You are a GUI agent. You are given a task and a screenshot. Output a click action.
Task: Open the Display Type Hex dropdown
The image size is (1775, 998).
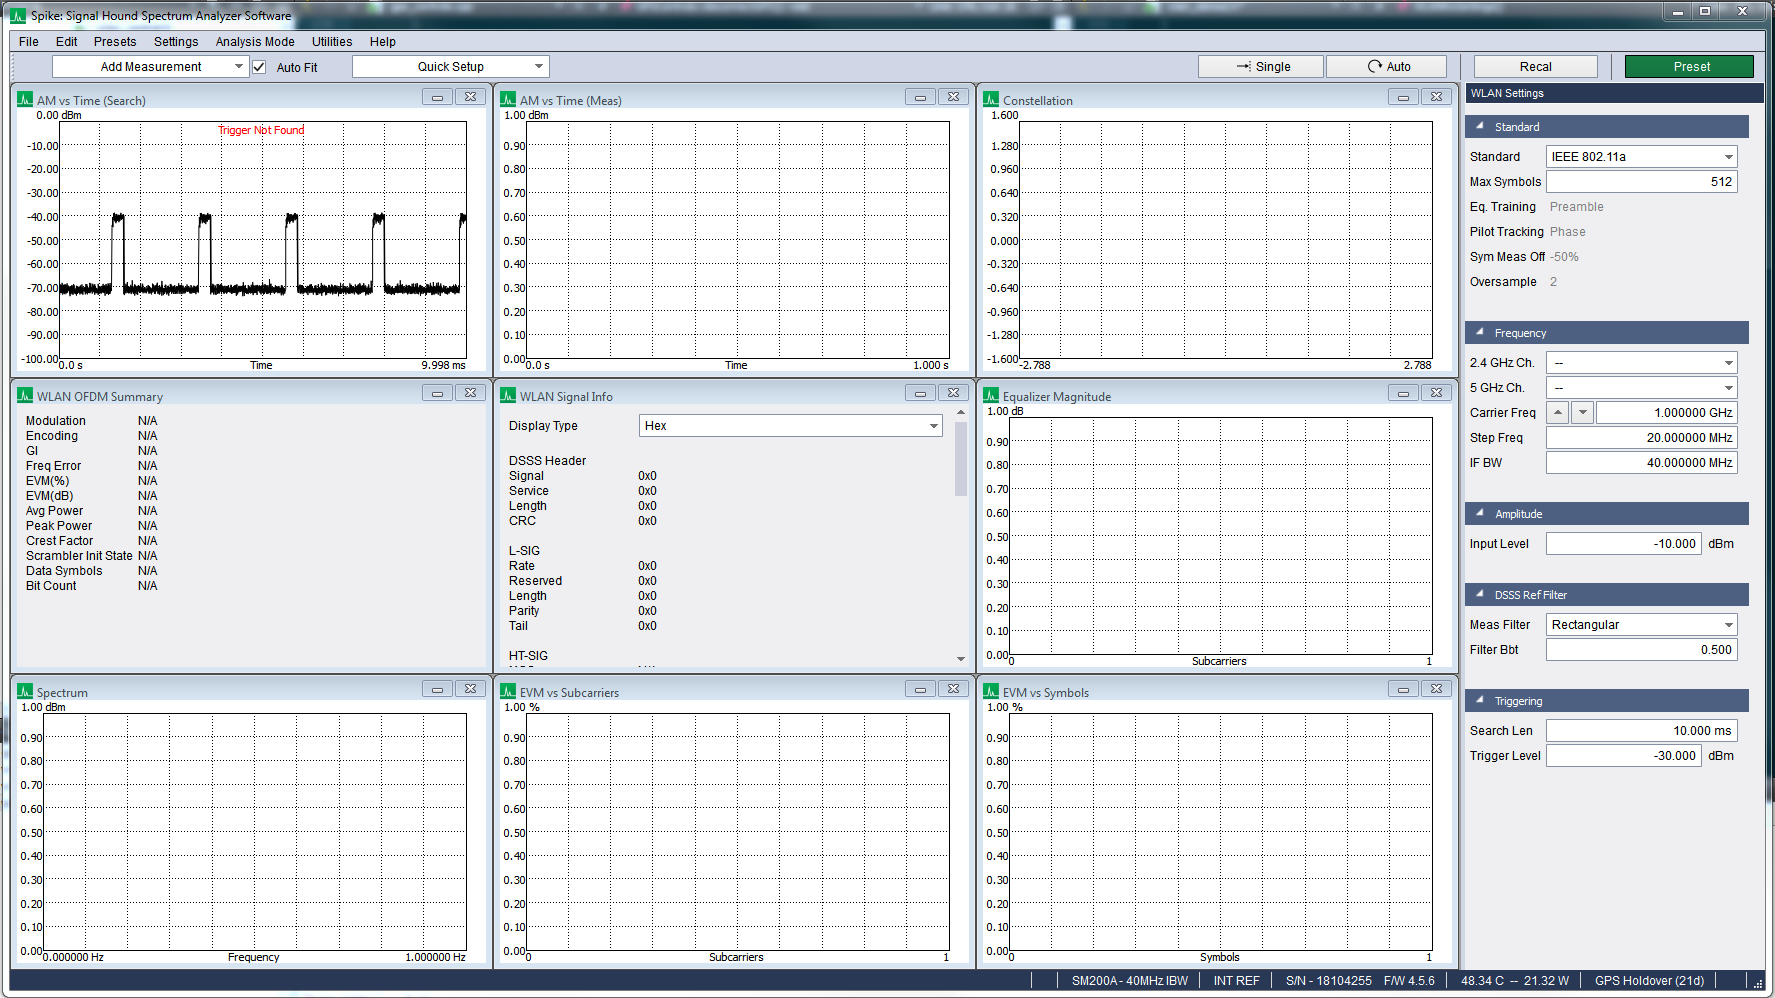tap(790, 425)
